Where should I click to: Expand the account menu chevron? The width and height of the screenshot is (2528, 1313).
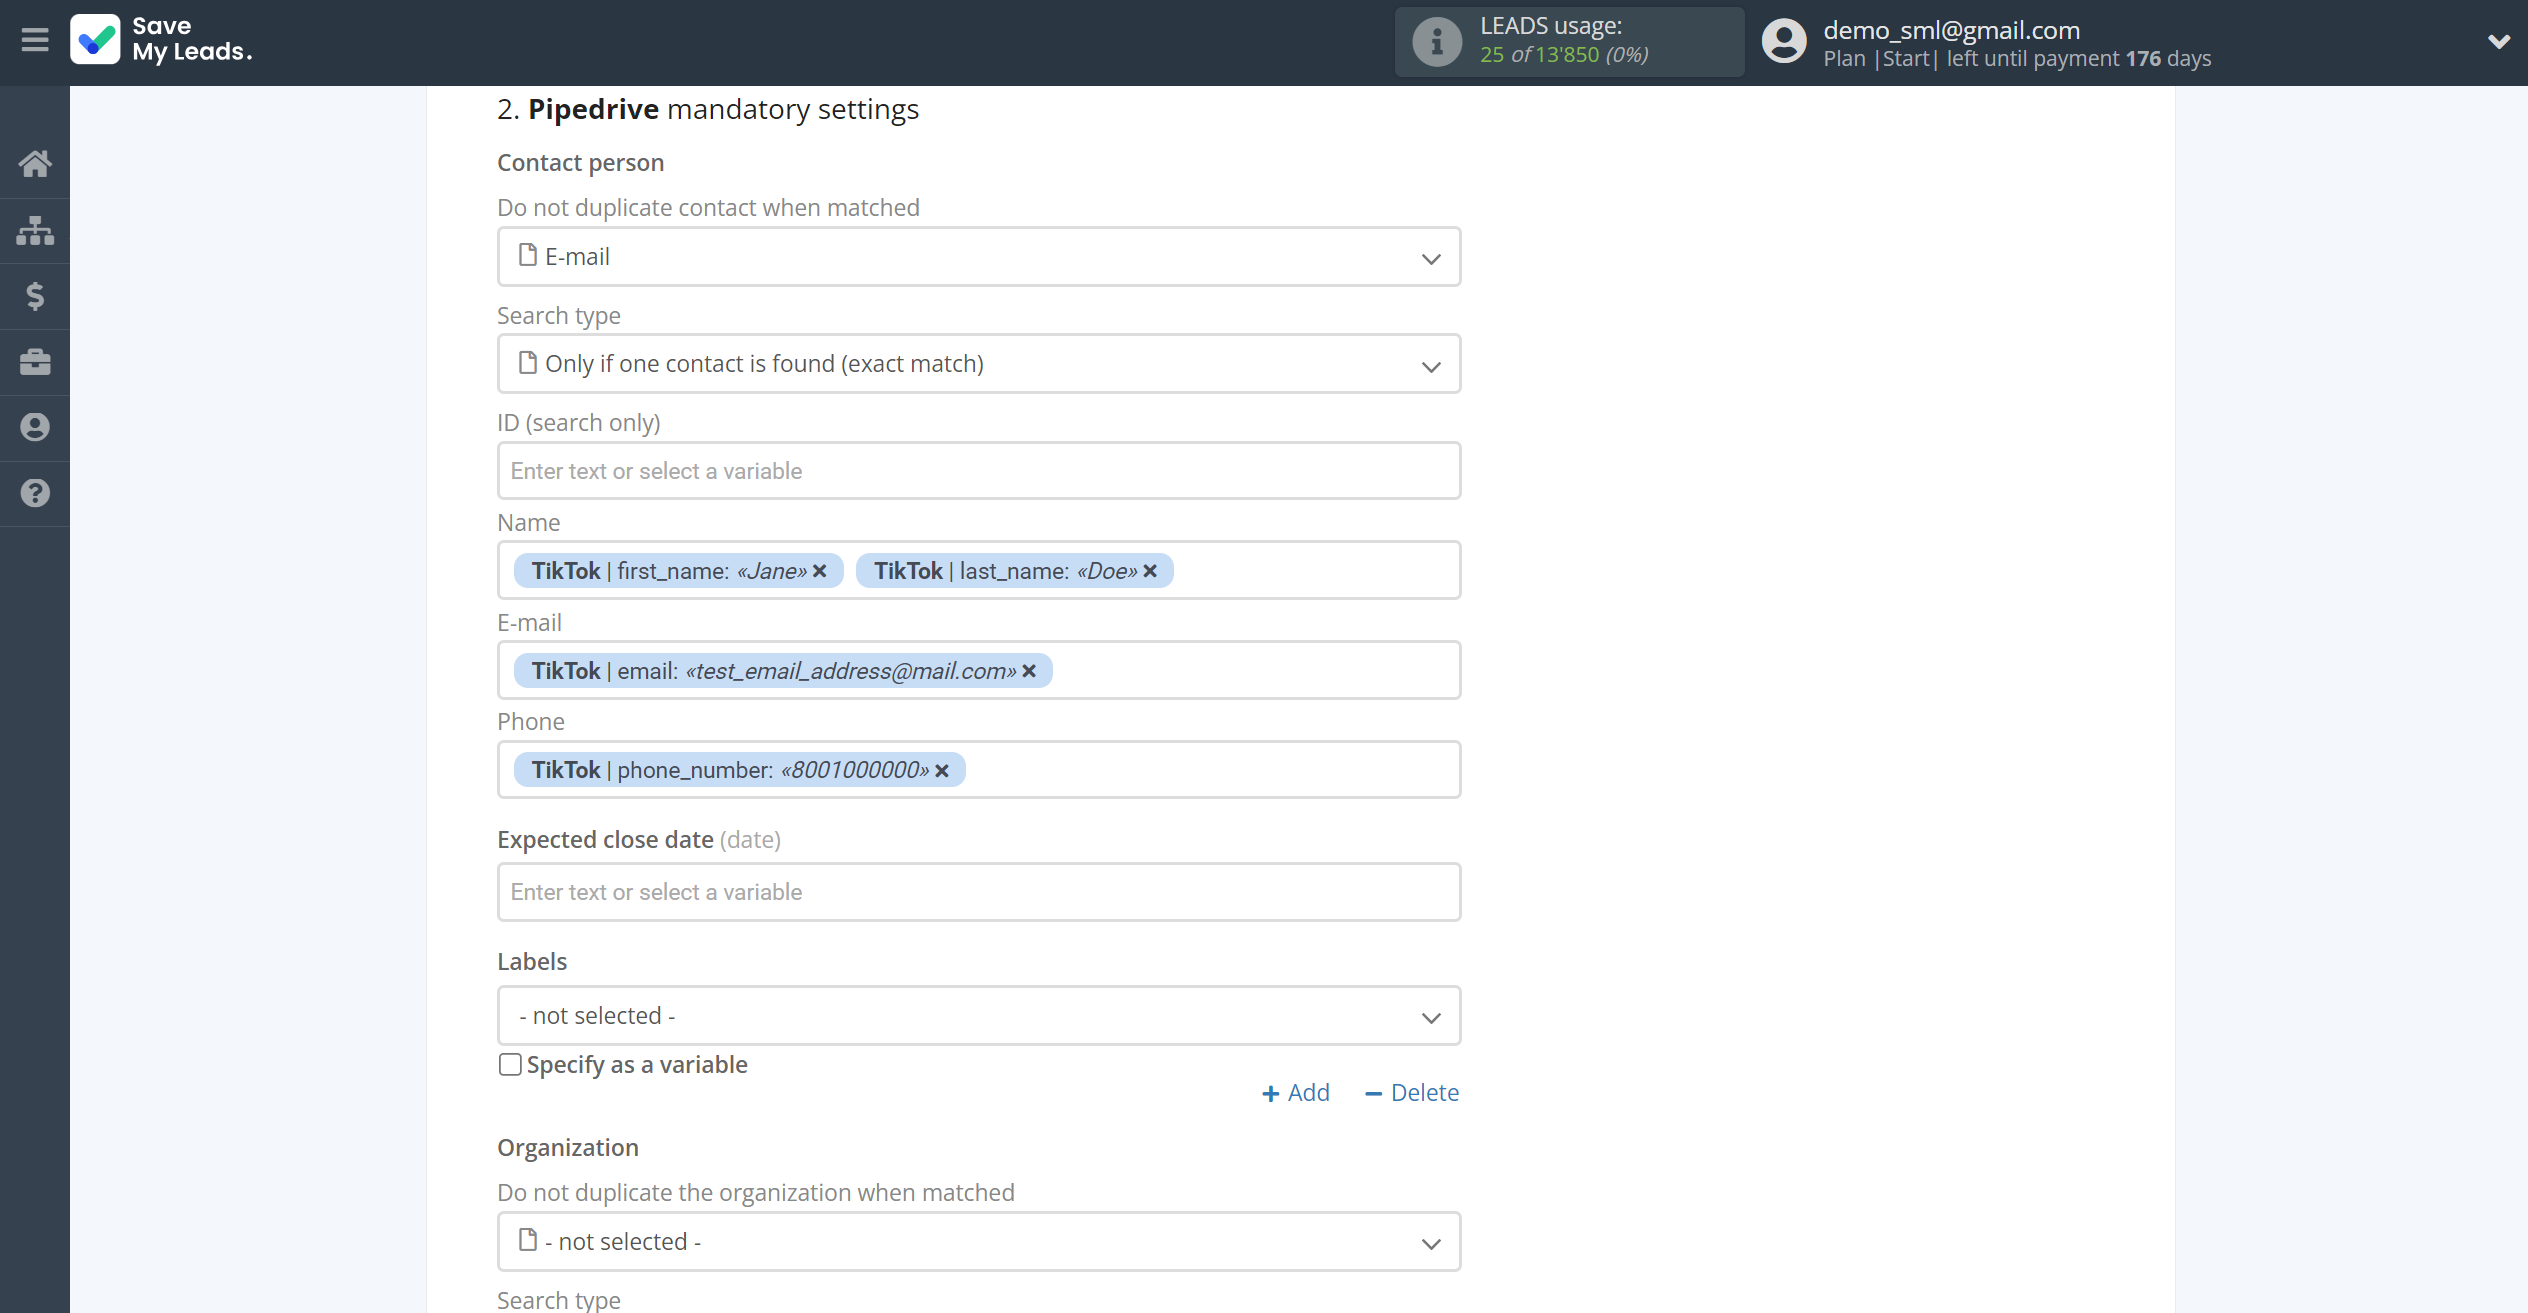(x=2498, y=41)
